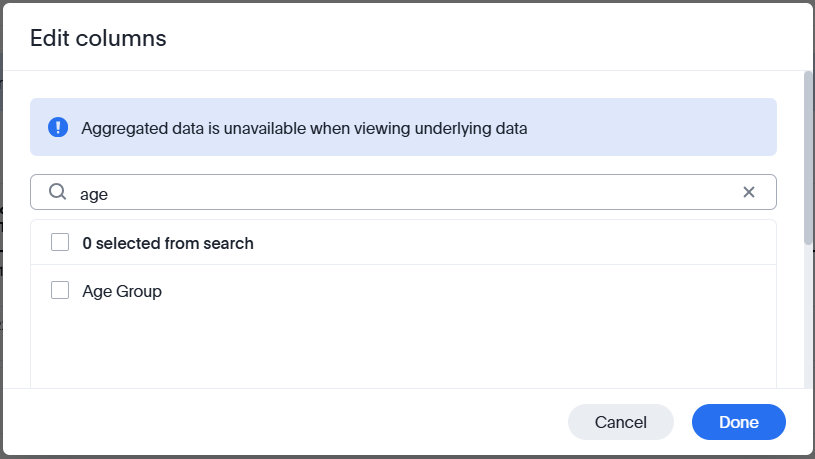The height and width of the screenshot is (459, 815).
Task: Click the blank right side of Age Group row
Action: point(500,291)
